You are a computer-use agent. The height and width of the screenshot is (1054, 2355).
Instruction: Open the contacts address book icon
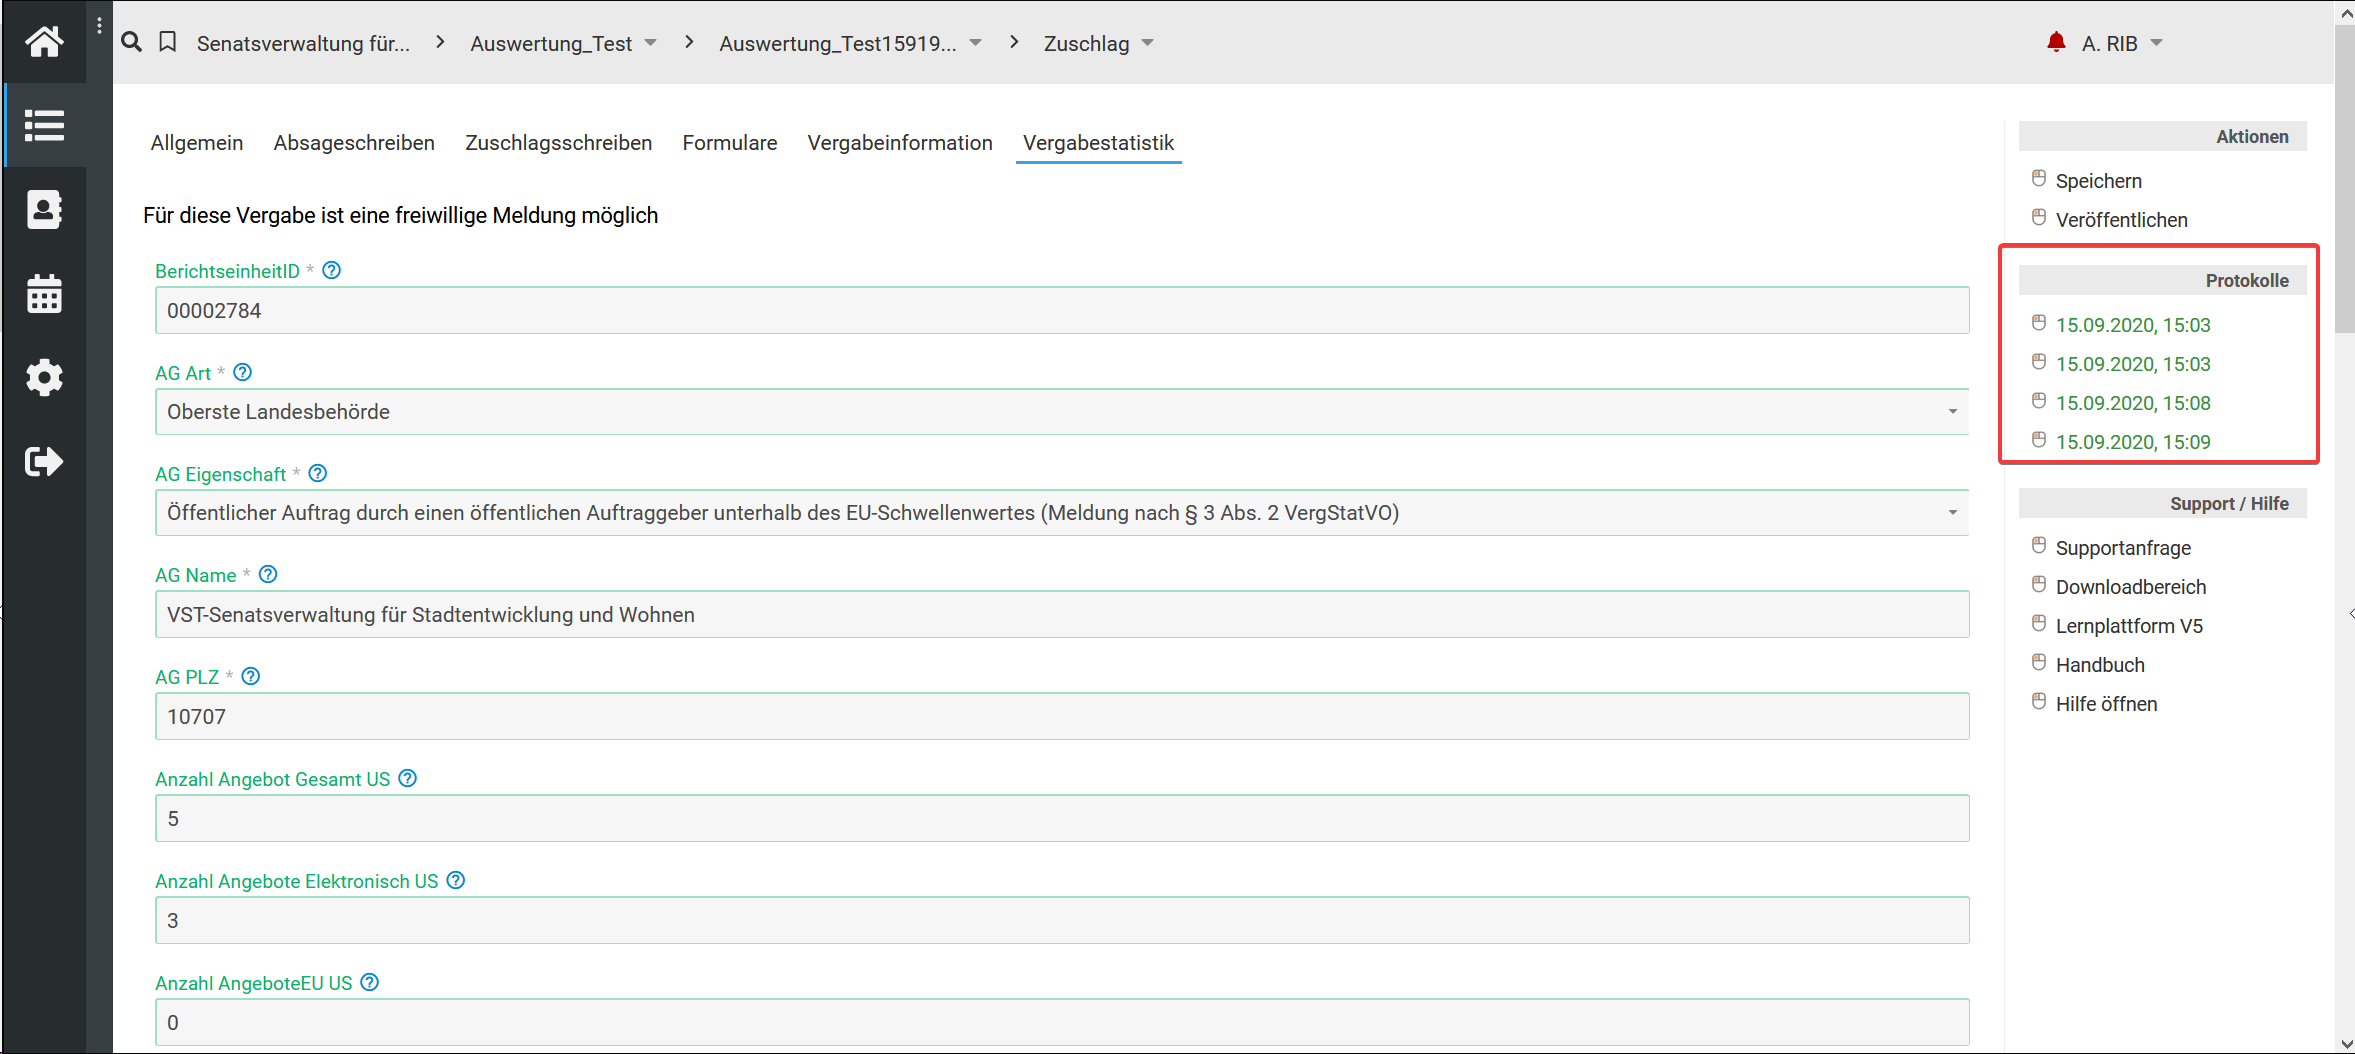click(x=44, y=210)
